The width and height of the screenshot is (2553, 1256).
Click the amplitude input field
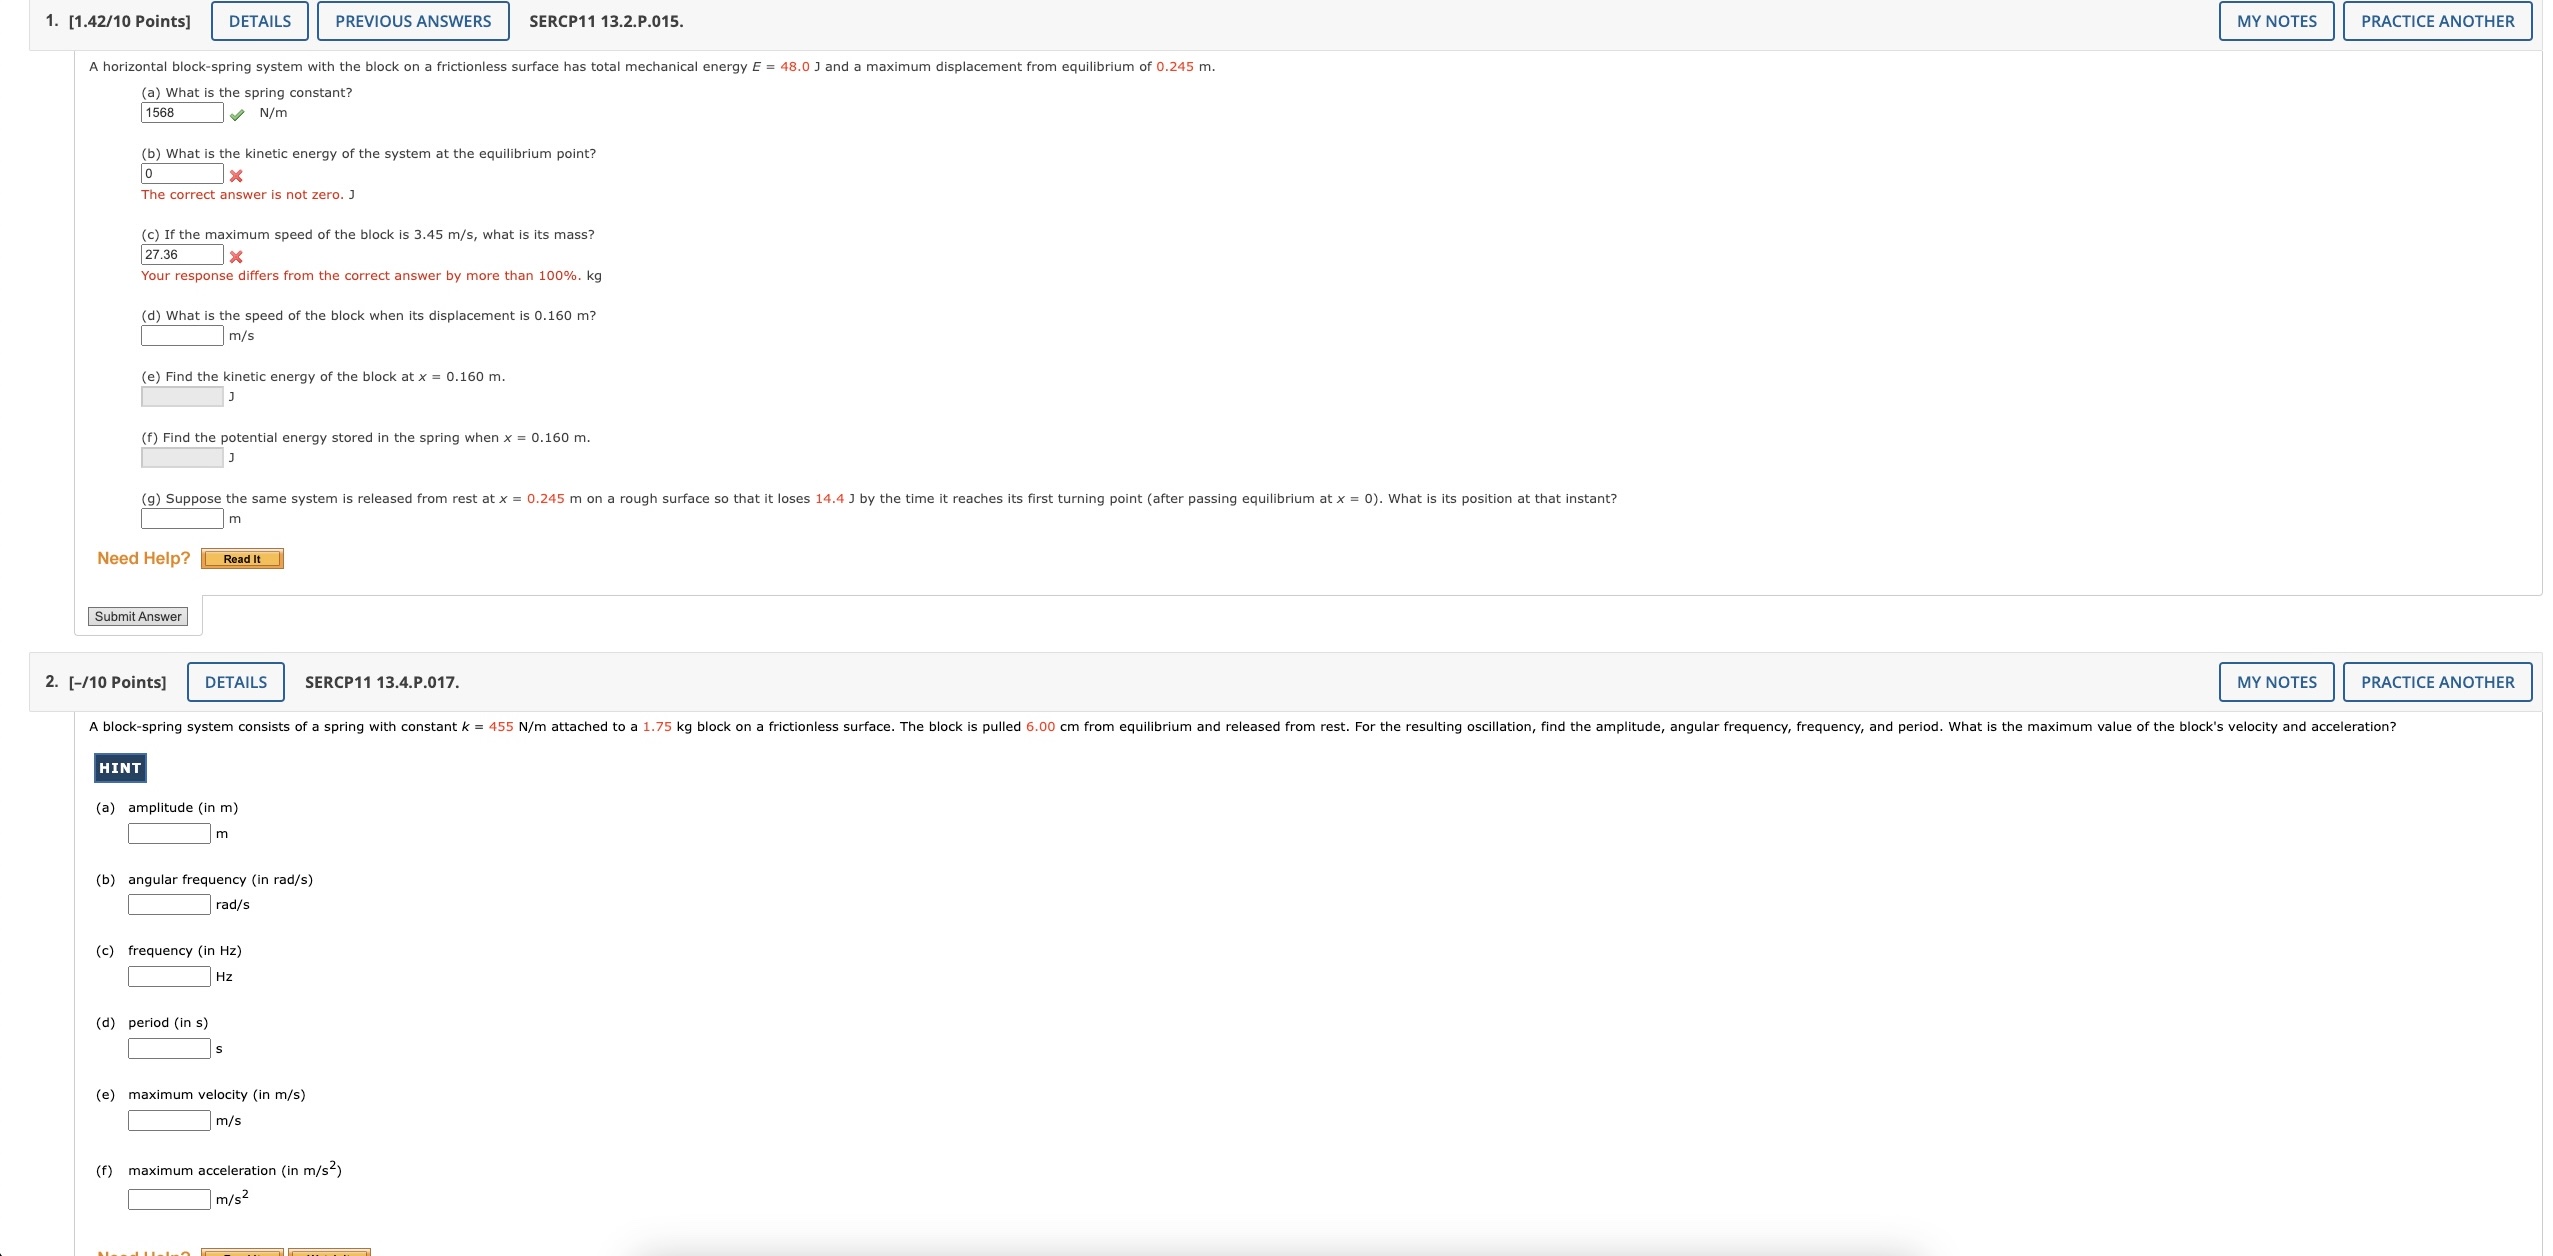(169, 834)
